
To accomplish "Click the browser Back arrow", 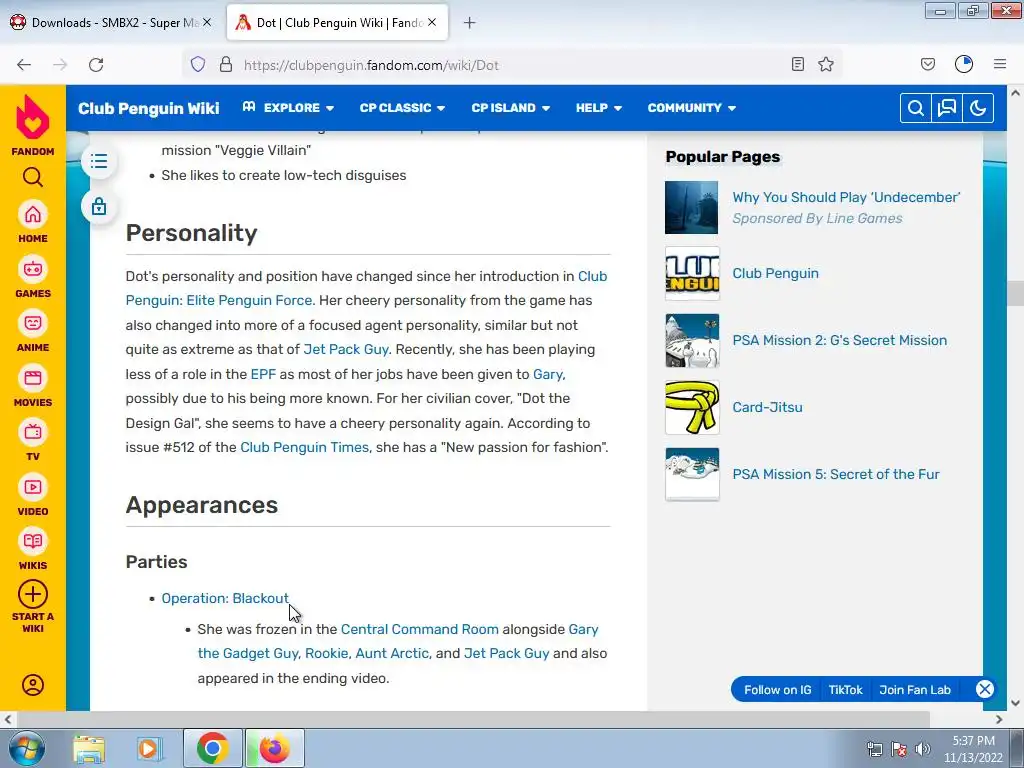I will pyautogui.click(x=24, y=65).
